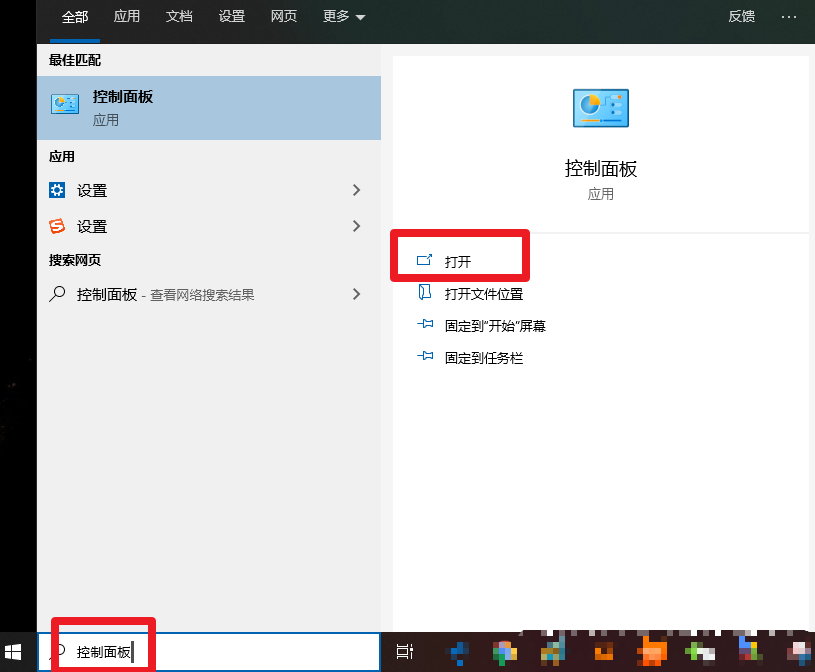Click the pin icon beside 固定到任务栏
This screenshot has width=815, height=672.
424,357
